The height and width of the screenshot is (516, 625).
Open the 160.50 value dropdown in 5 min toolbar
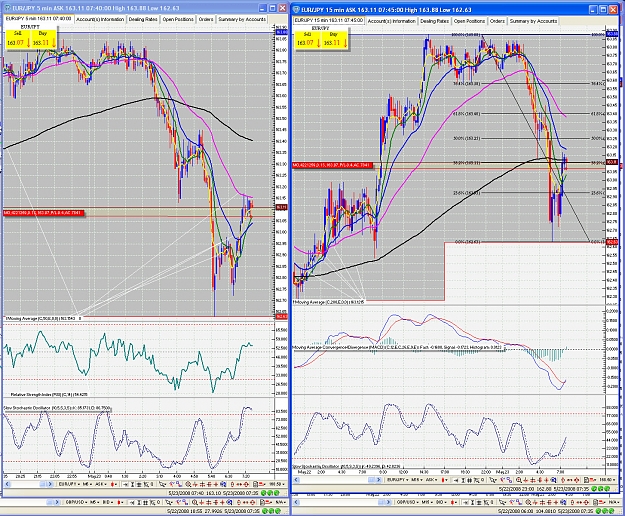(278, 484)
